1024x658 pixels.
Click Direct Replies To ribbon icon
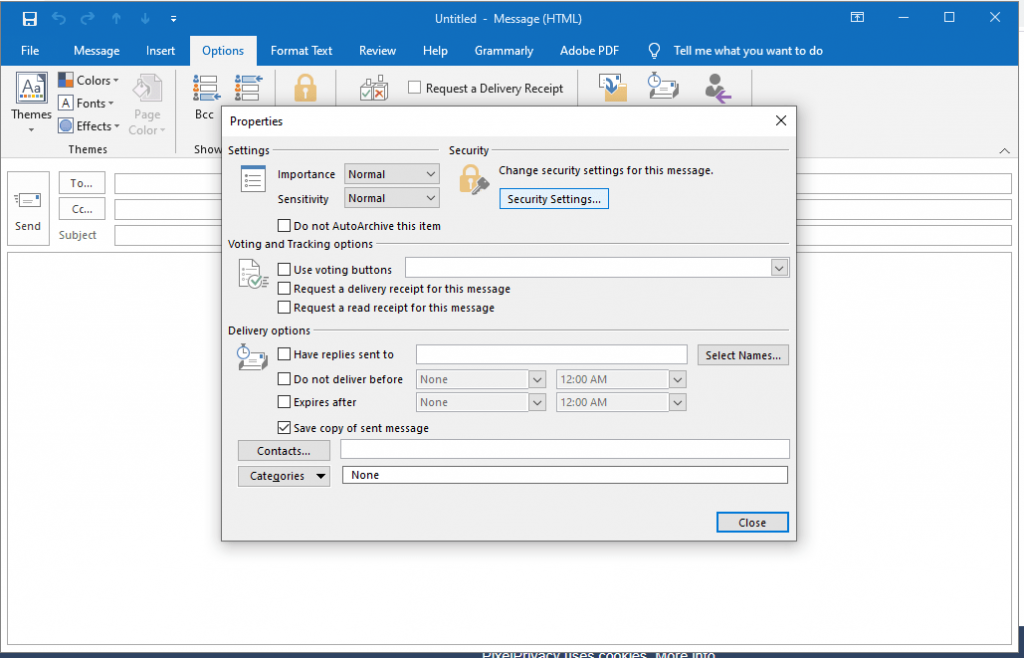coord(718,87)
